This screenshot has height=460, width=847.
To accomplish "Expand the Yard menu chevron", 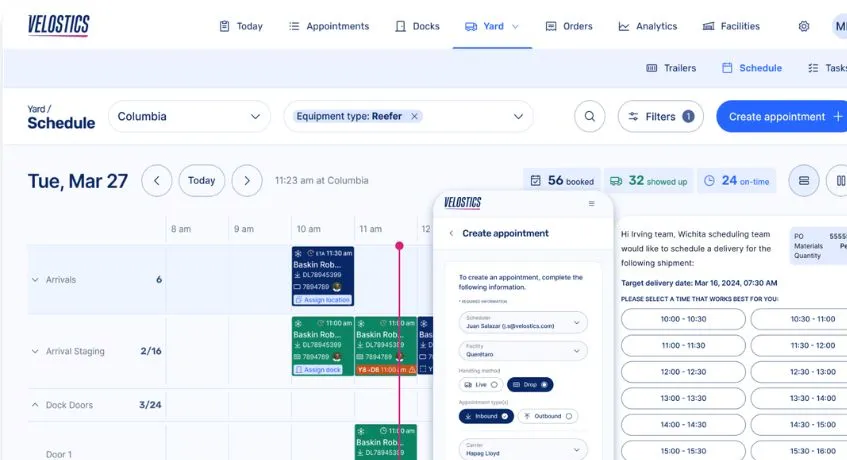I will pyautogui.click(x=515, y=26).
